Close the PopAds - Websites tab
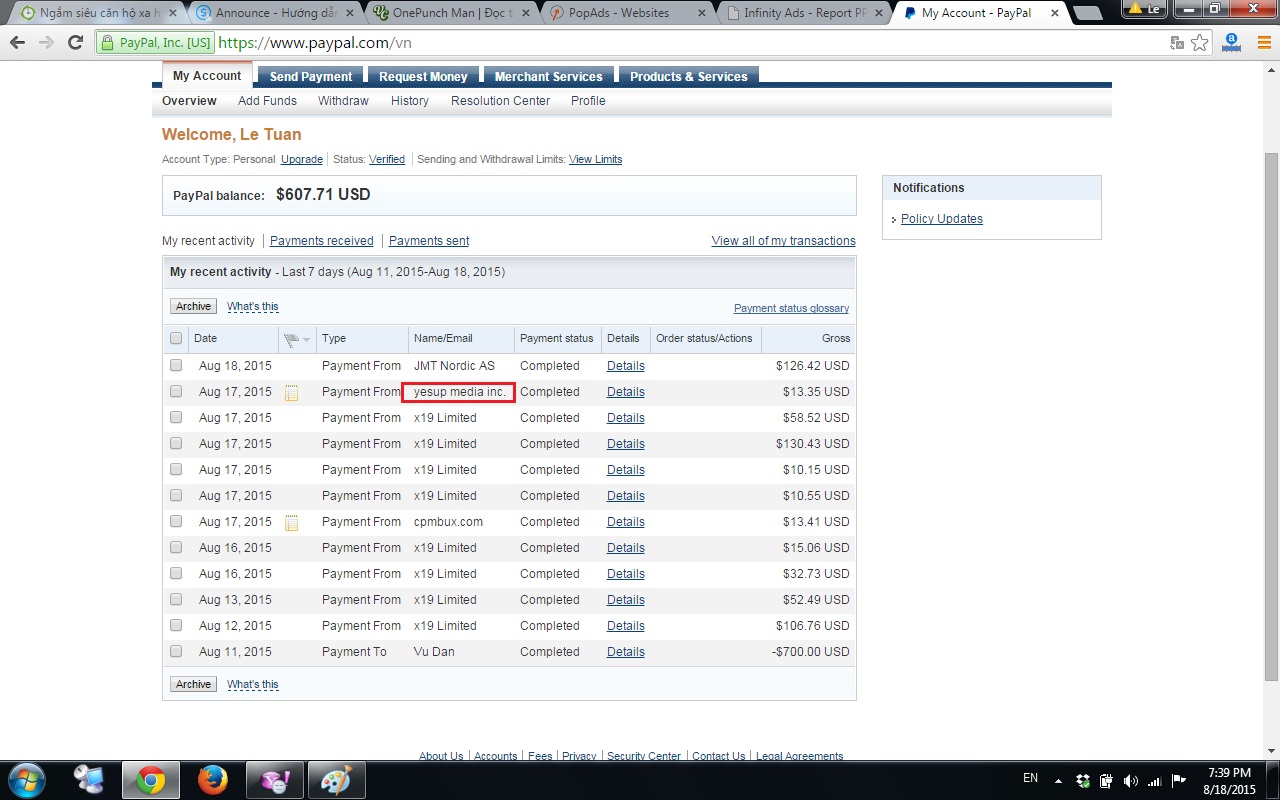The width and height of the screenshot is (1280, 800). click(700, 14)
